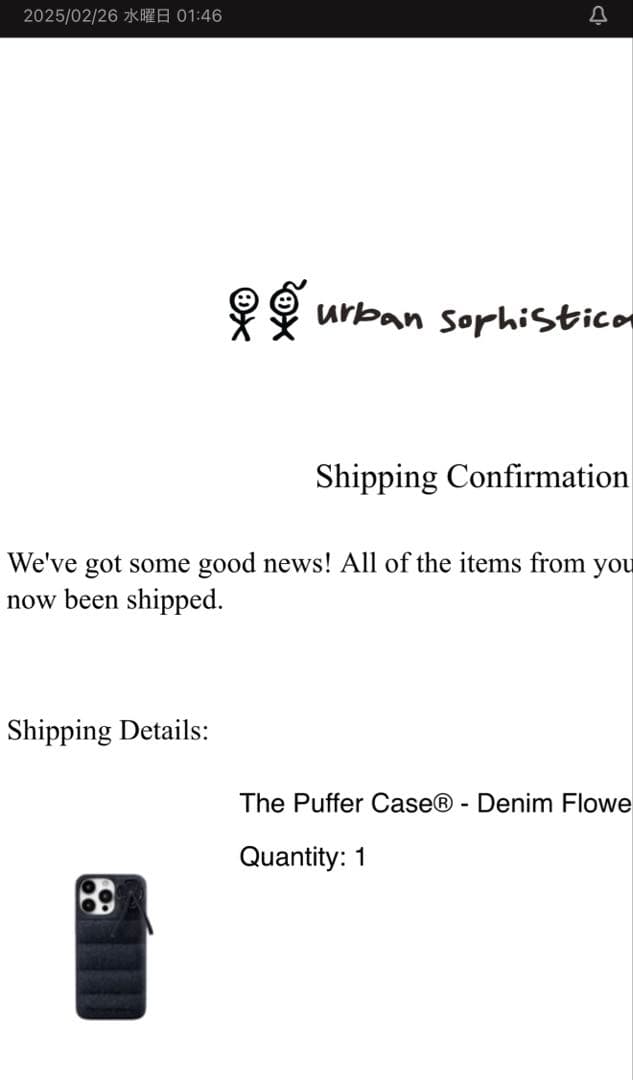Select the 水曜日 weekday label
633x1080 pixels.
[x=147, y=16]
